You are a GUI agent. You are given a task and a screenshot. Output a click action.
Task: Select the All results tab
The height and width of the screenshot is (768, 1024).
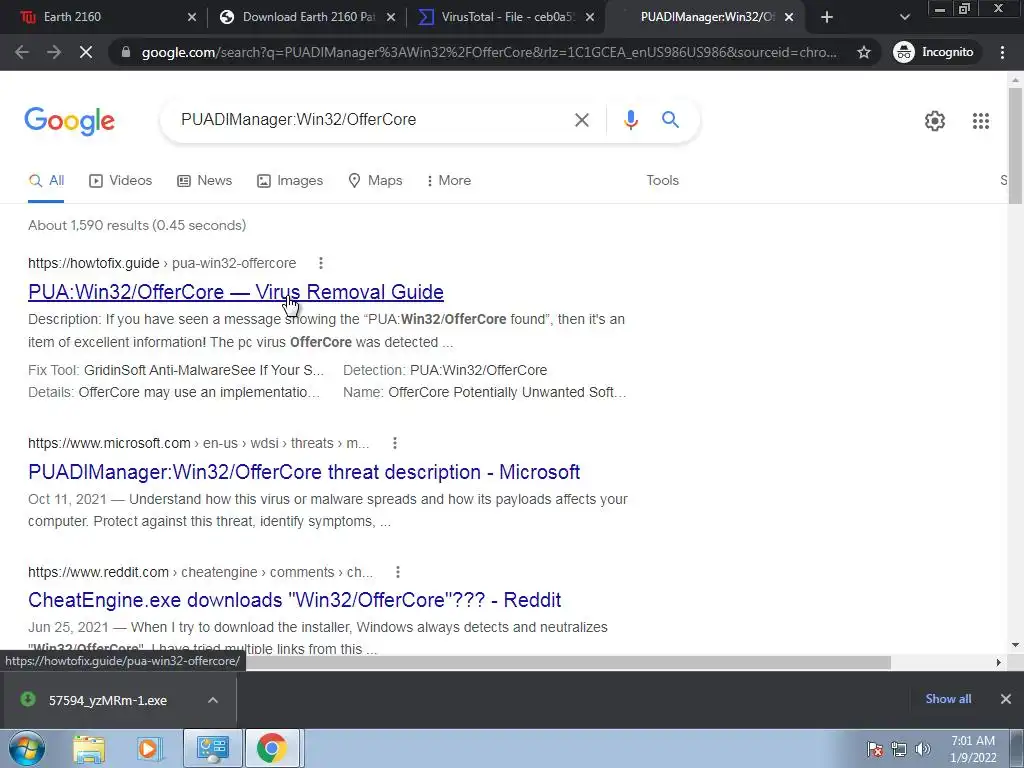click(x=46, y=181)
